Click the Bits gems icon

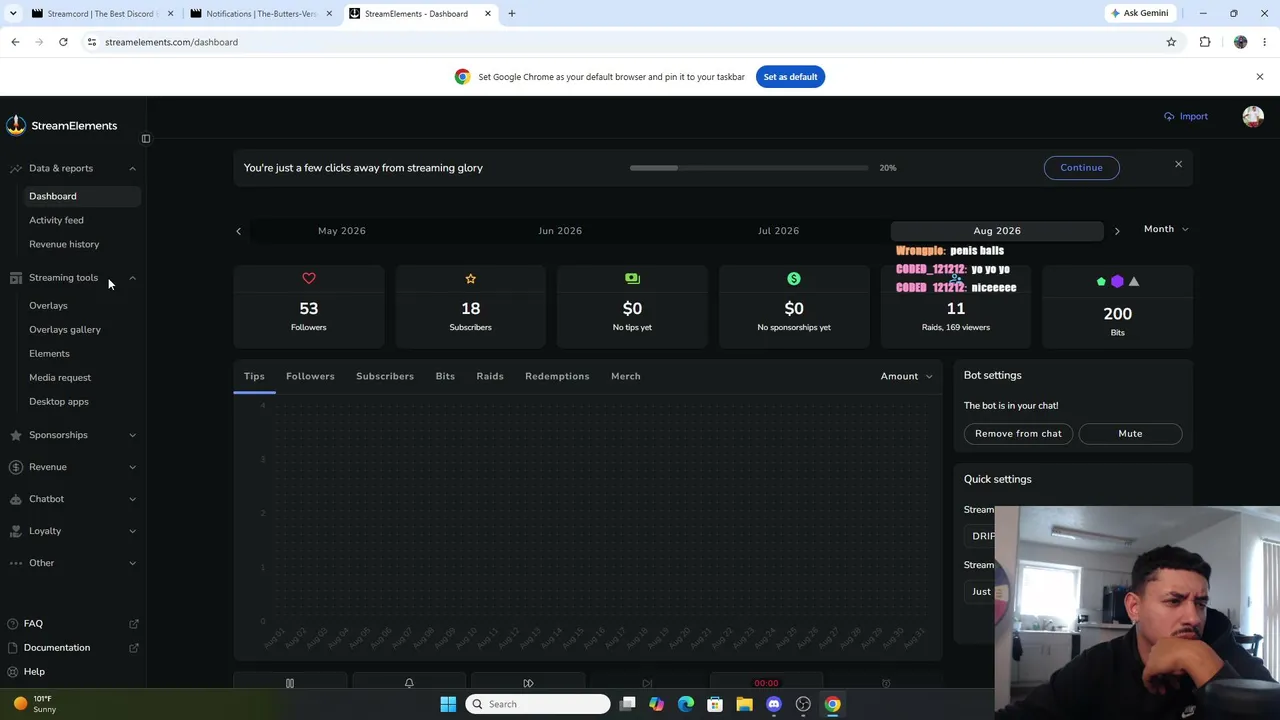pyautogui.click(x=1117, y=281)
